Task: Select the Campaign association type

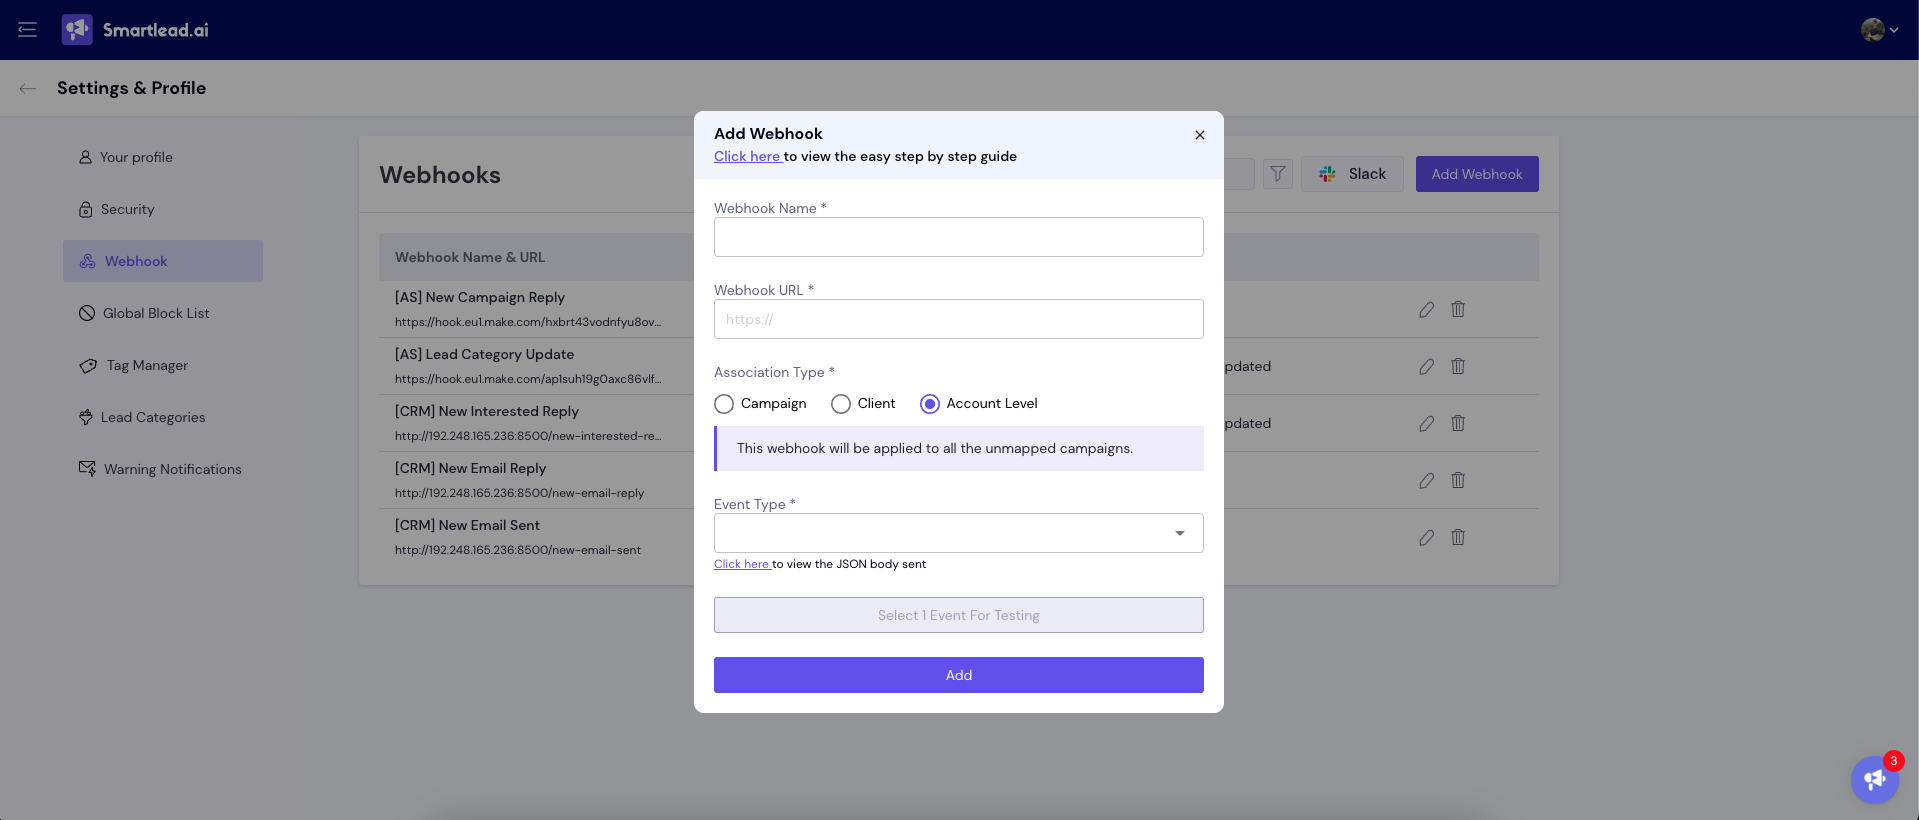Action: tap(724, 404)
